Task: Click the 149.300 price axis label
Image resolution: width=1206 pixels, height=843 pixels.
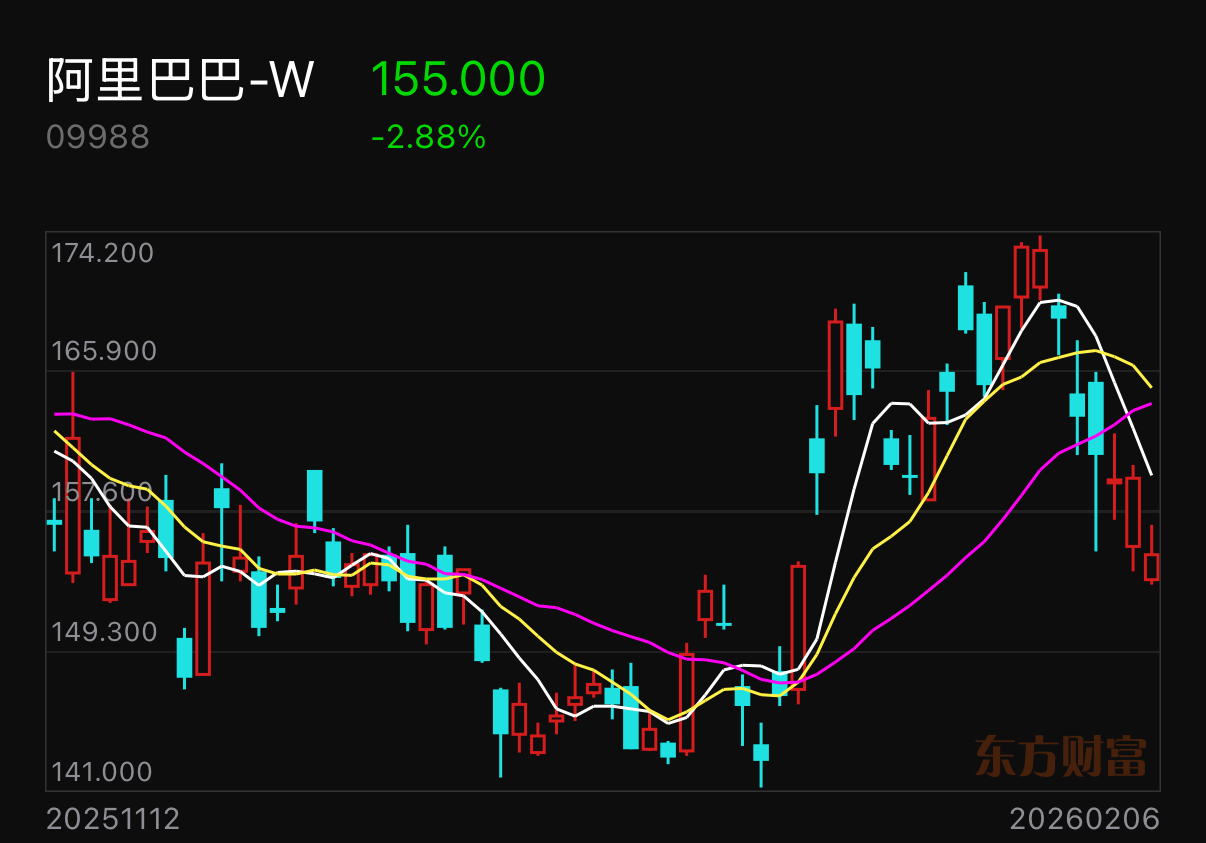Action: pos(102,631)
